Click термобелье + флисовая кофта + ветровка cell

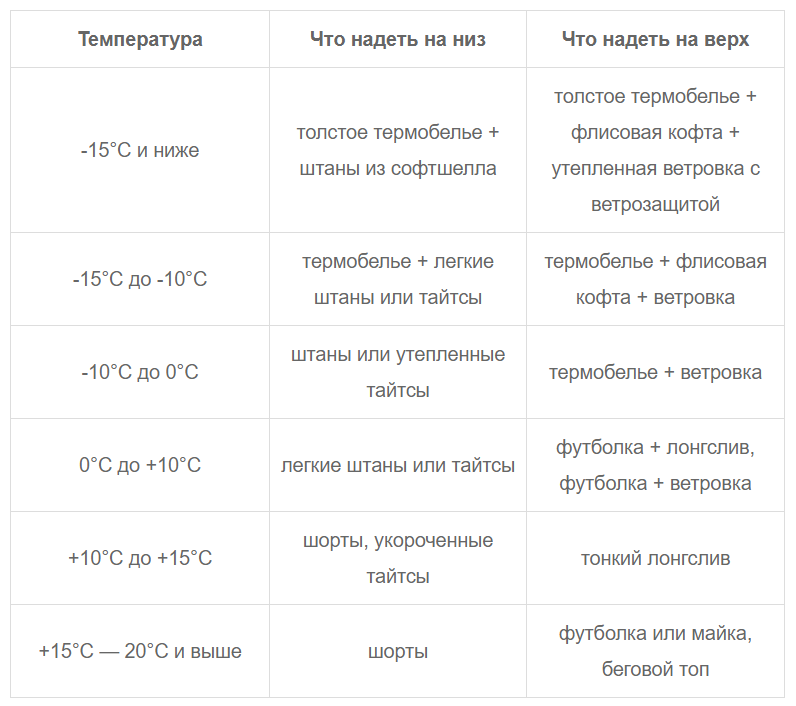(x=655, y=279)
